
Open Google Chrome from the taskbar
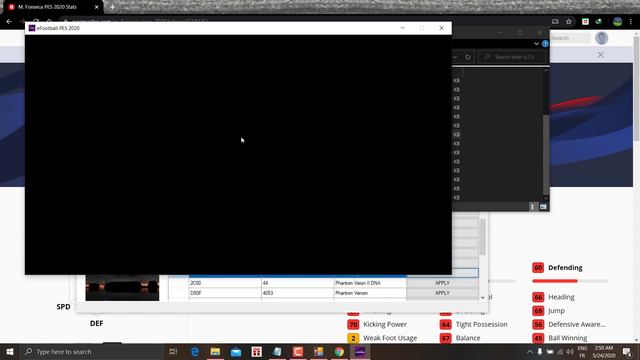click(x=339, y=351)
